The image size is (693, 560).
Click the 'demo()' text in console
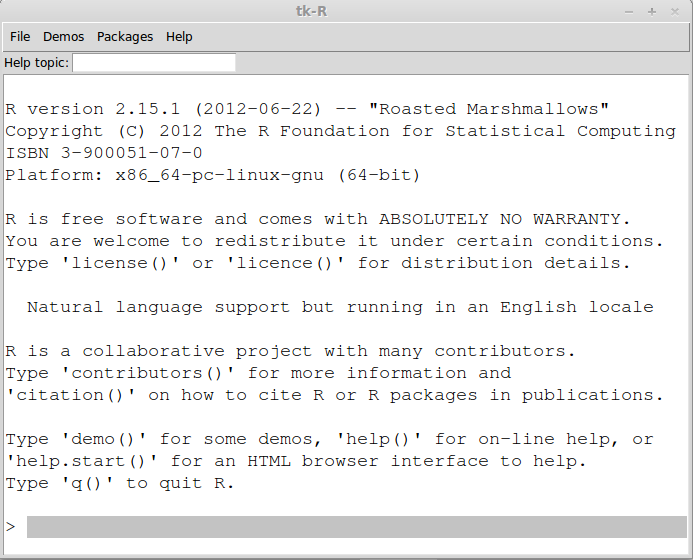click(x=103, y=439)
